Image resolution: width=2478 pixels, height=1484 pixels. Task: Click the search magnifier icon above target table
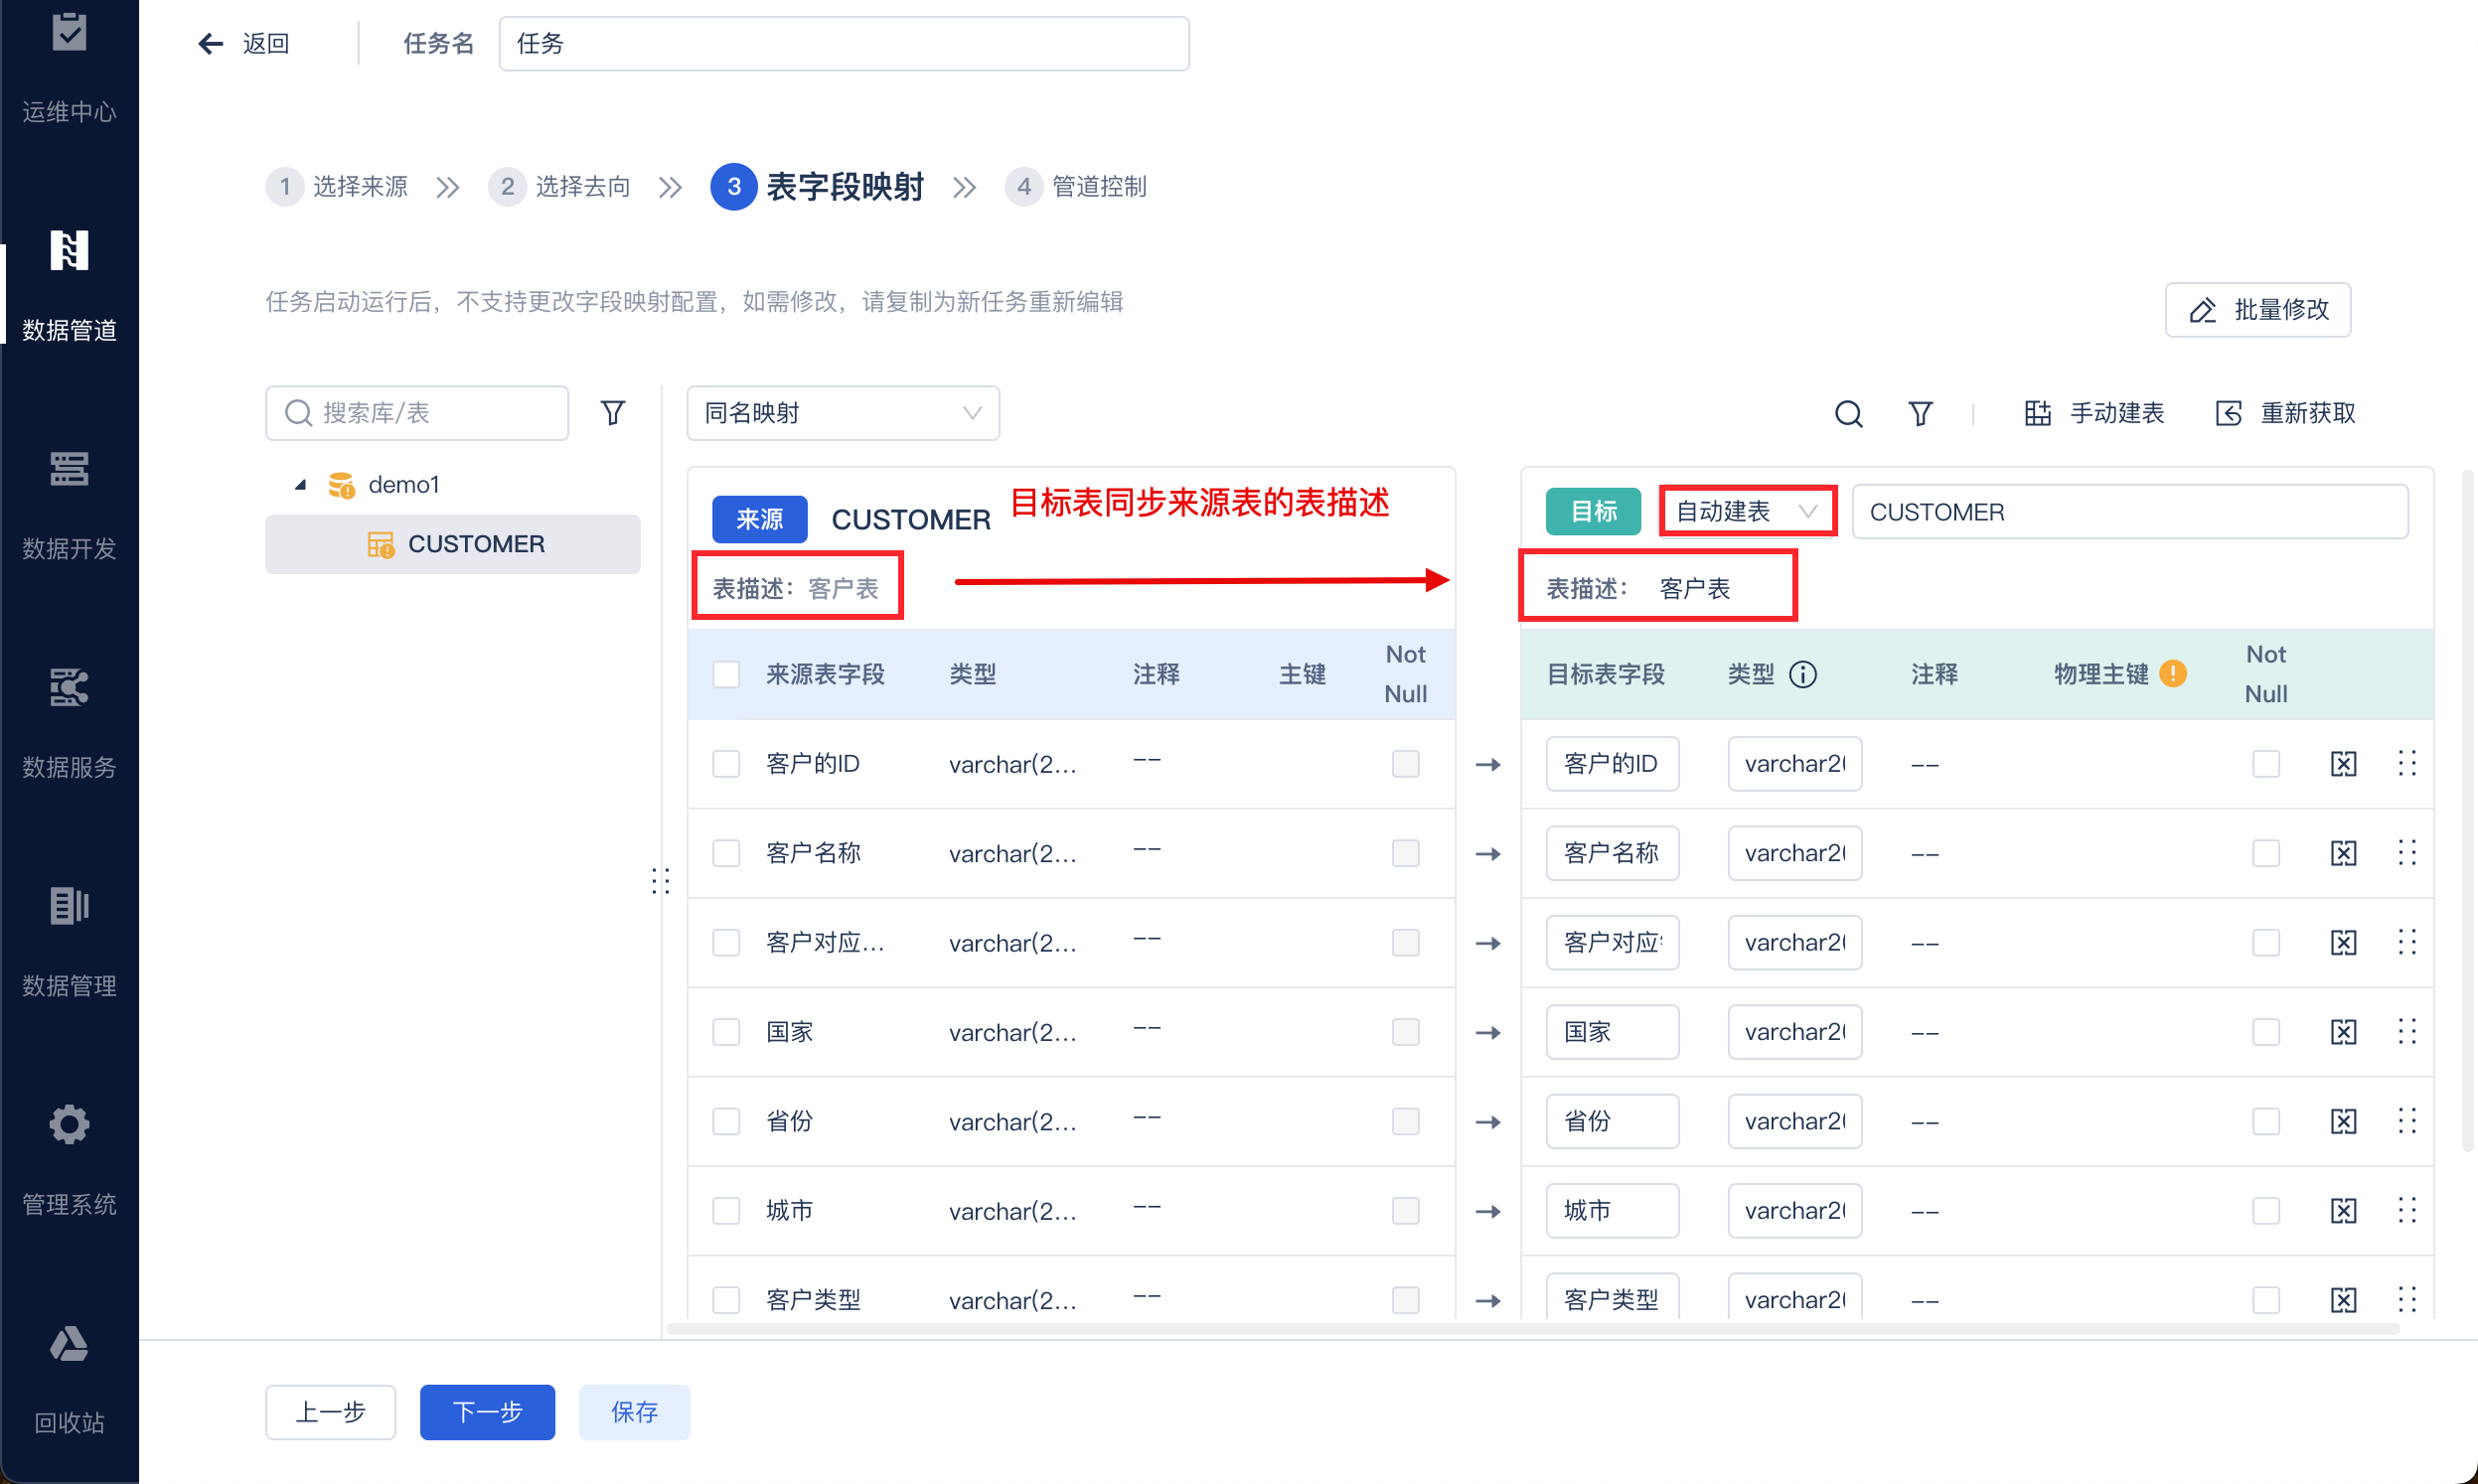click(x=1849, y=413)
